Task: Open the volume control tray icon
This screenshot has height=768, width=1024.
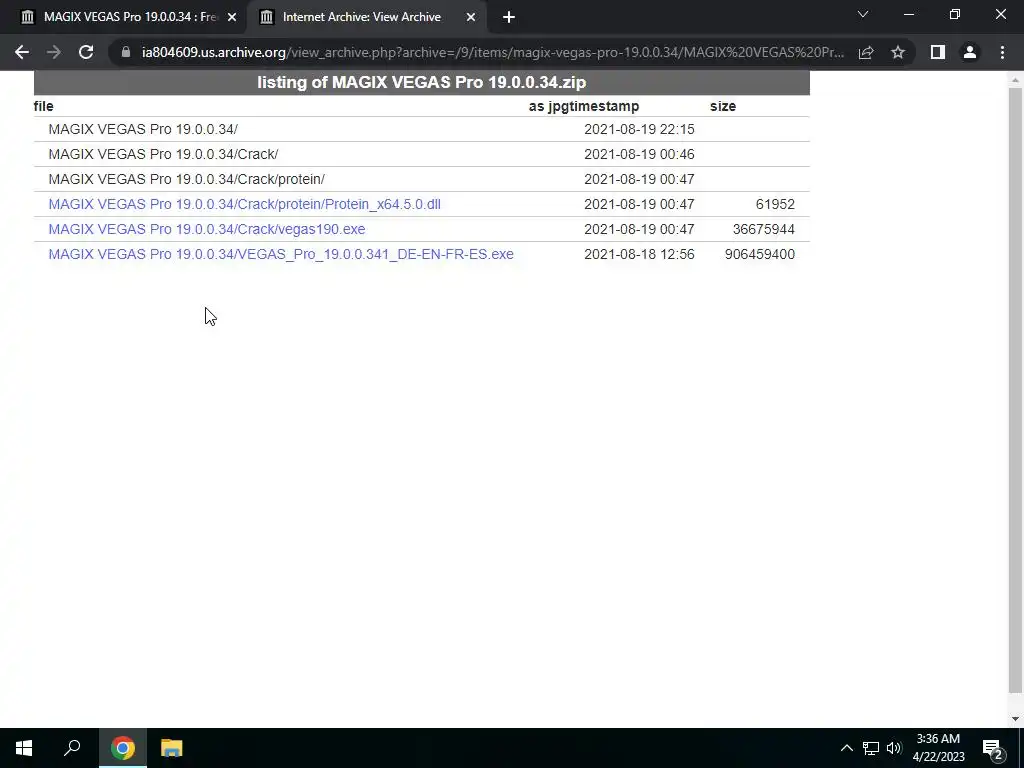Action: [894, 748]
